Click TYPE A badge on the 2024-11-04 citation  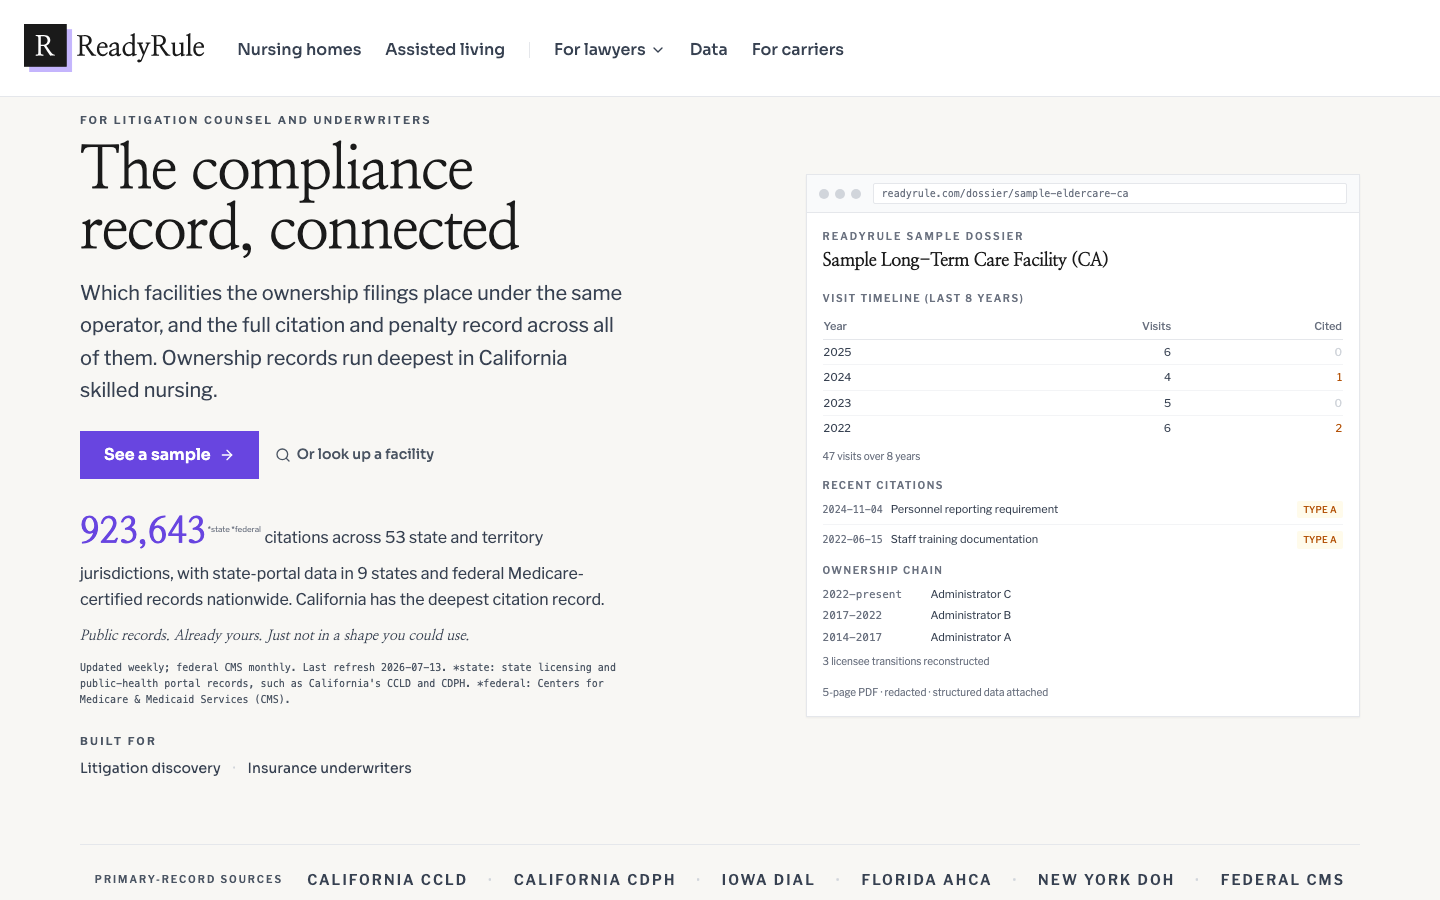tap(1319, 510)
